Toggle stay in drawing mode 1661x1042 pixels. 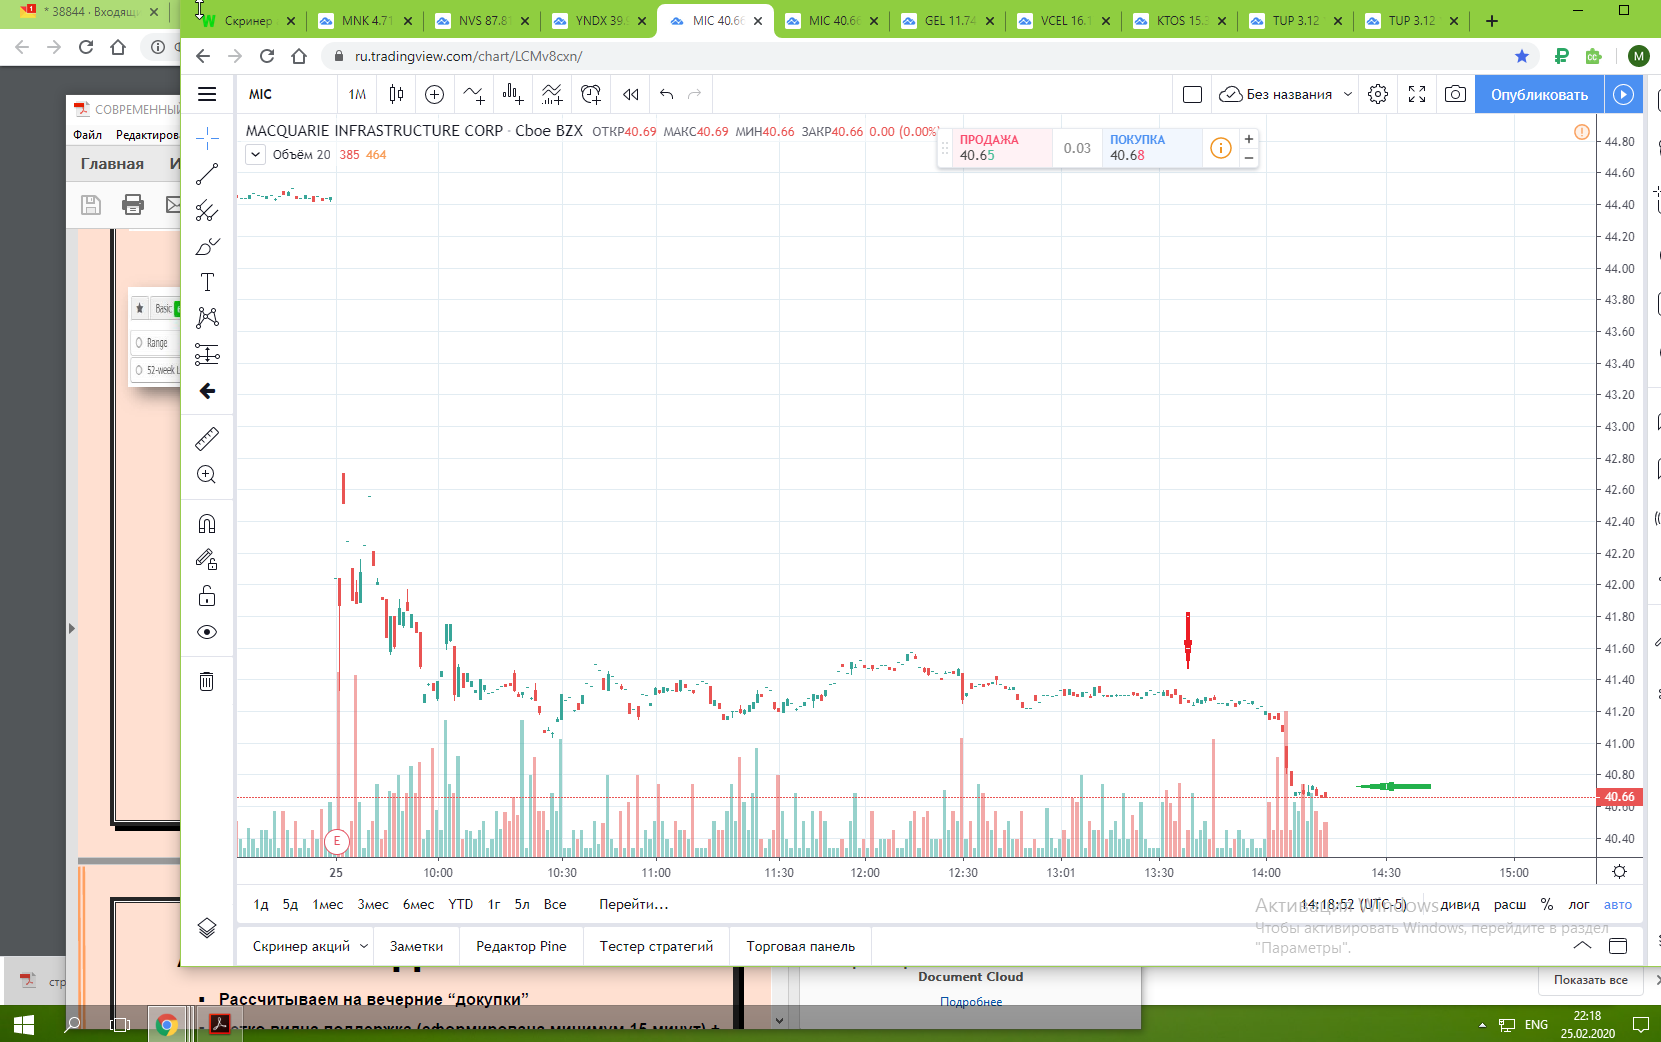click(x=207, y=560)
